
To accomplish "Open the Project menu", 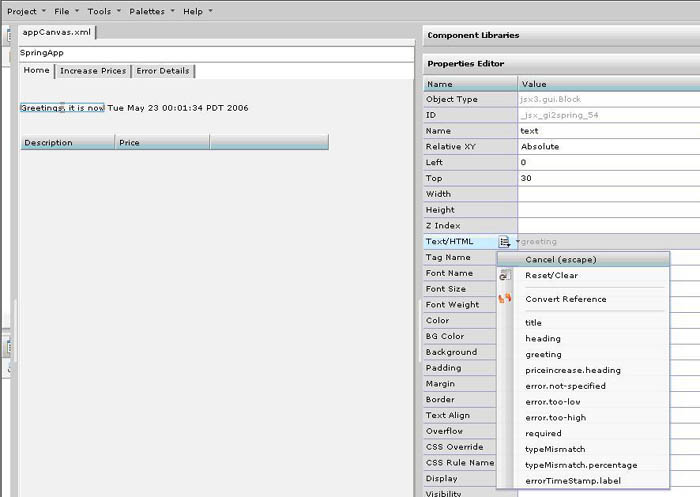I will [27, 11].
